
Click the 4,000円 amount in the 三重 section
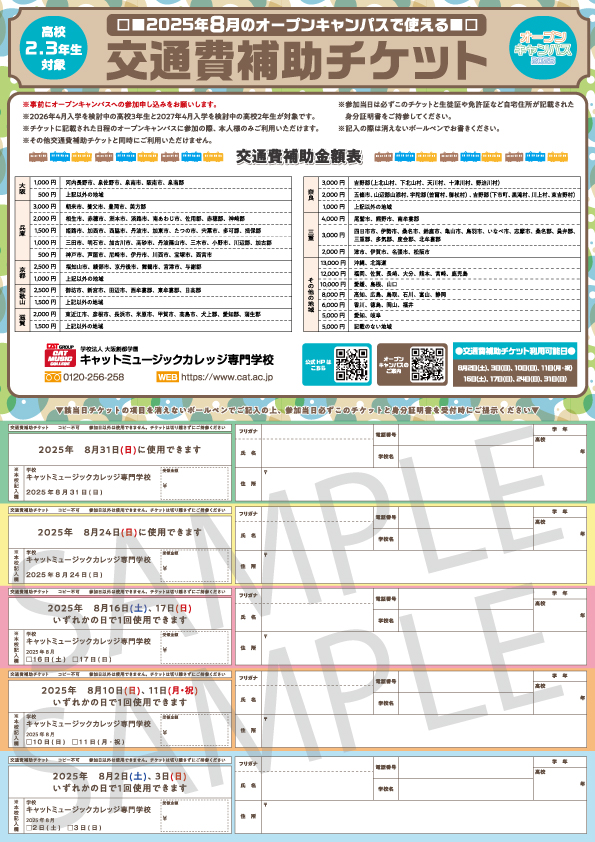pos(333,219)
